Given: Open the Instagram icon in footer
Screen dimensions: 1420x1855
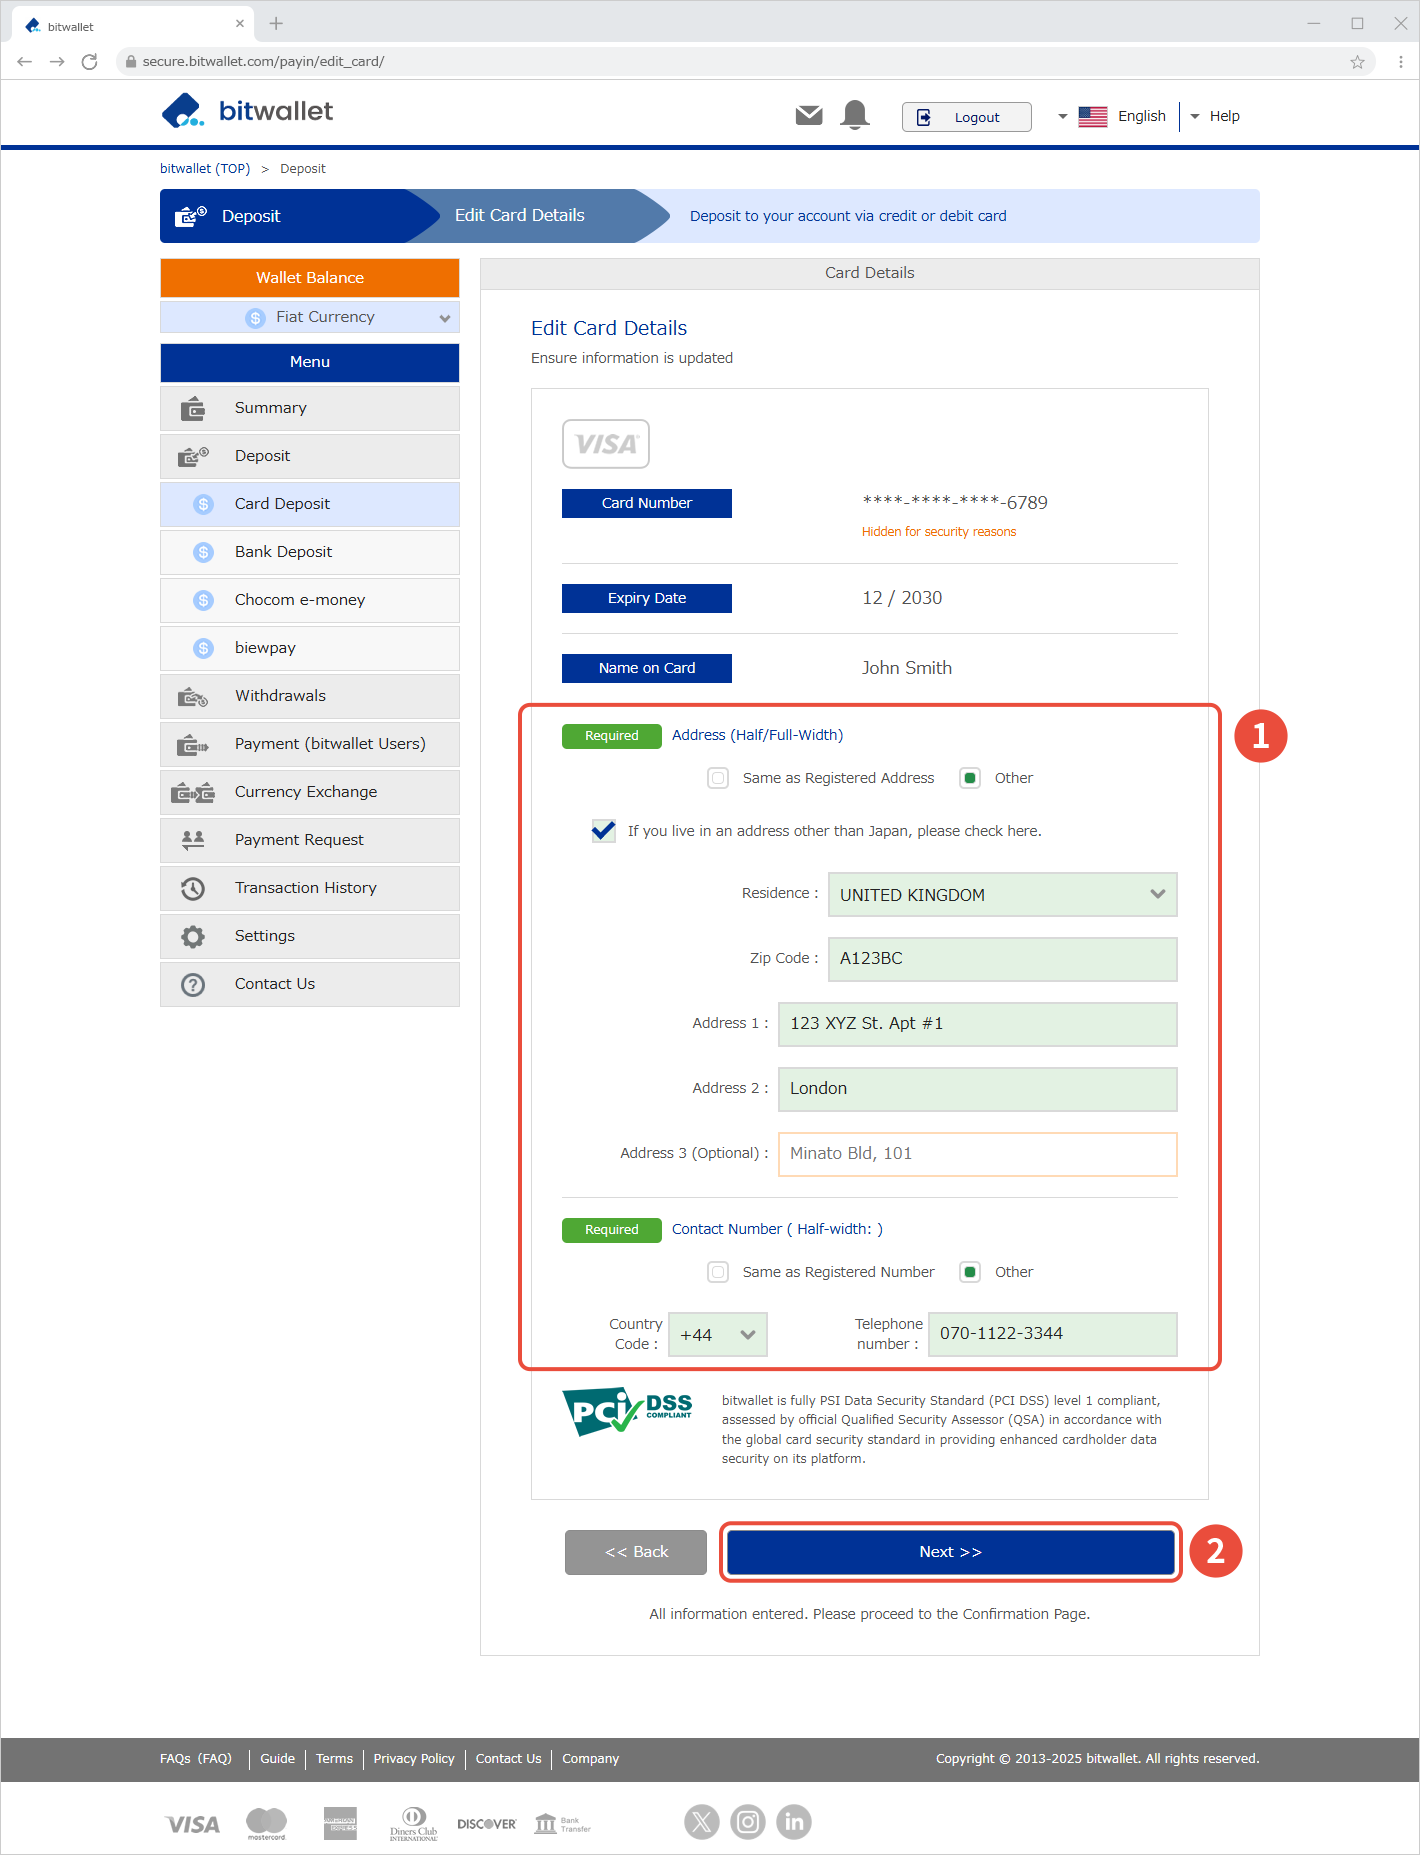Looking at the screenshot, I should [748, 1822].
